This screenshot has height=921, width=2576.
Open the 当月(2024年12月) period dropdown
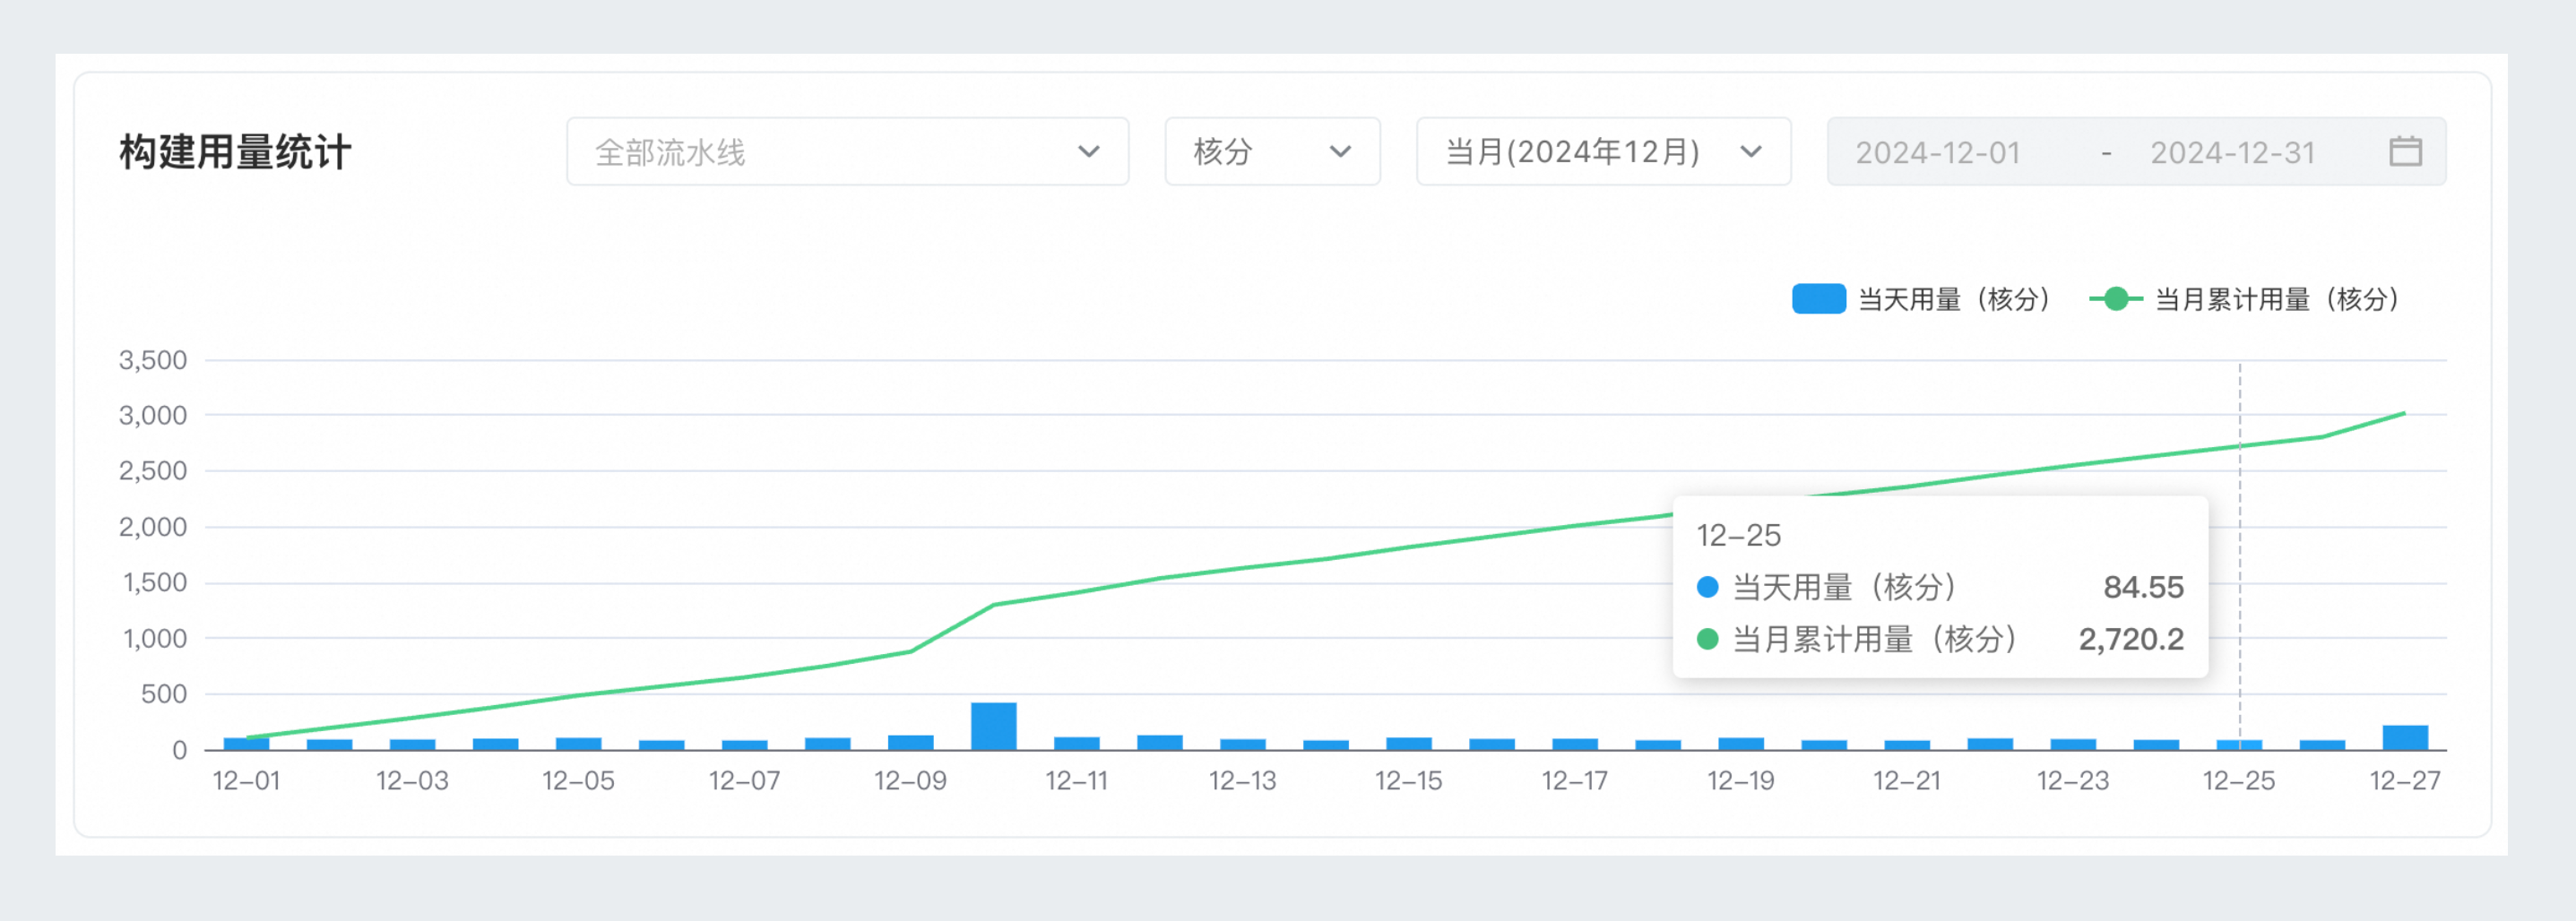click(x=1602, y=152)
